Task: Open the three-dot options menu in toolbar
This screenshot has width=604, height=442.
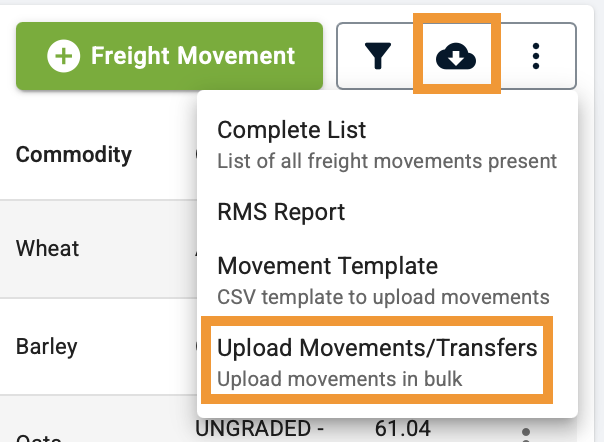Action: click(x=536, y=56)
